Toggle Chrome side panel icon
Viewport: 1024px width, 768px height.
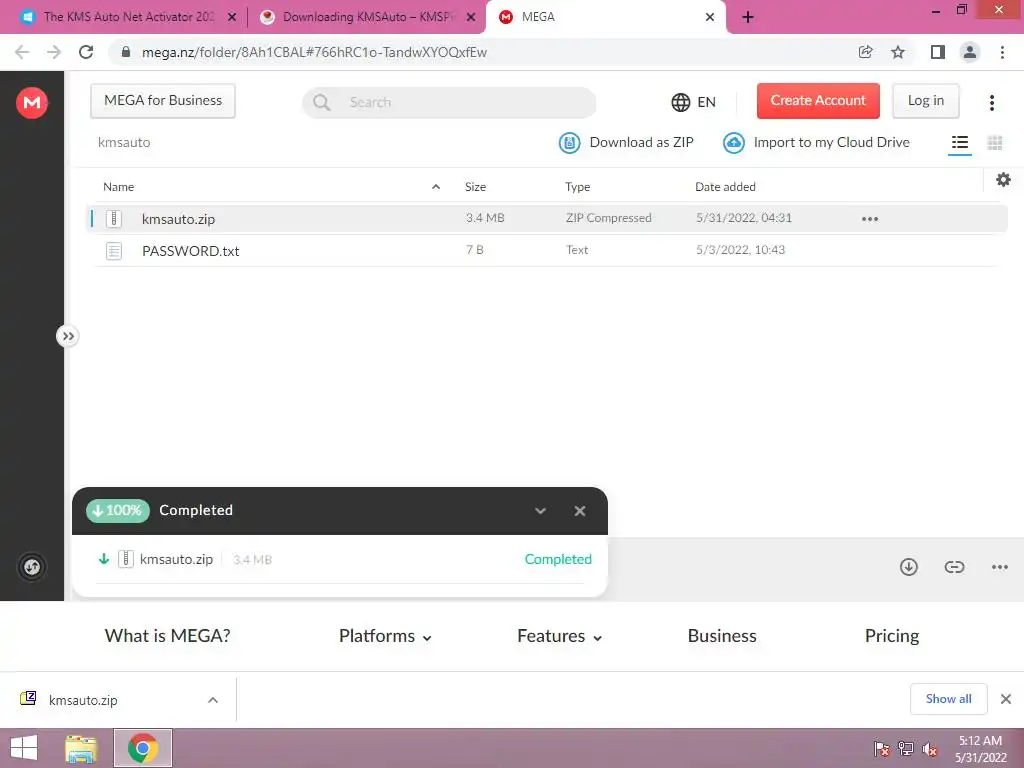coord(937,52)
